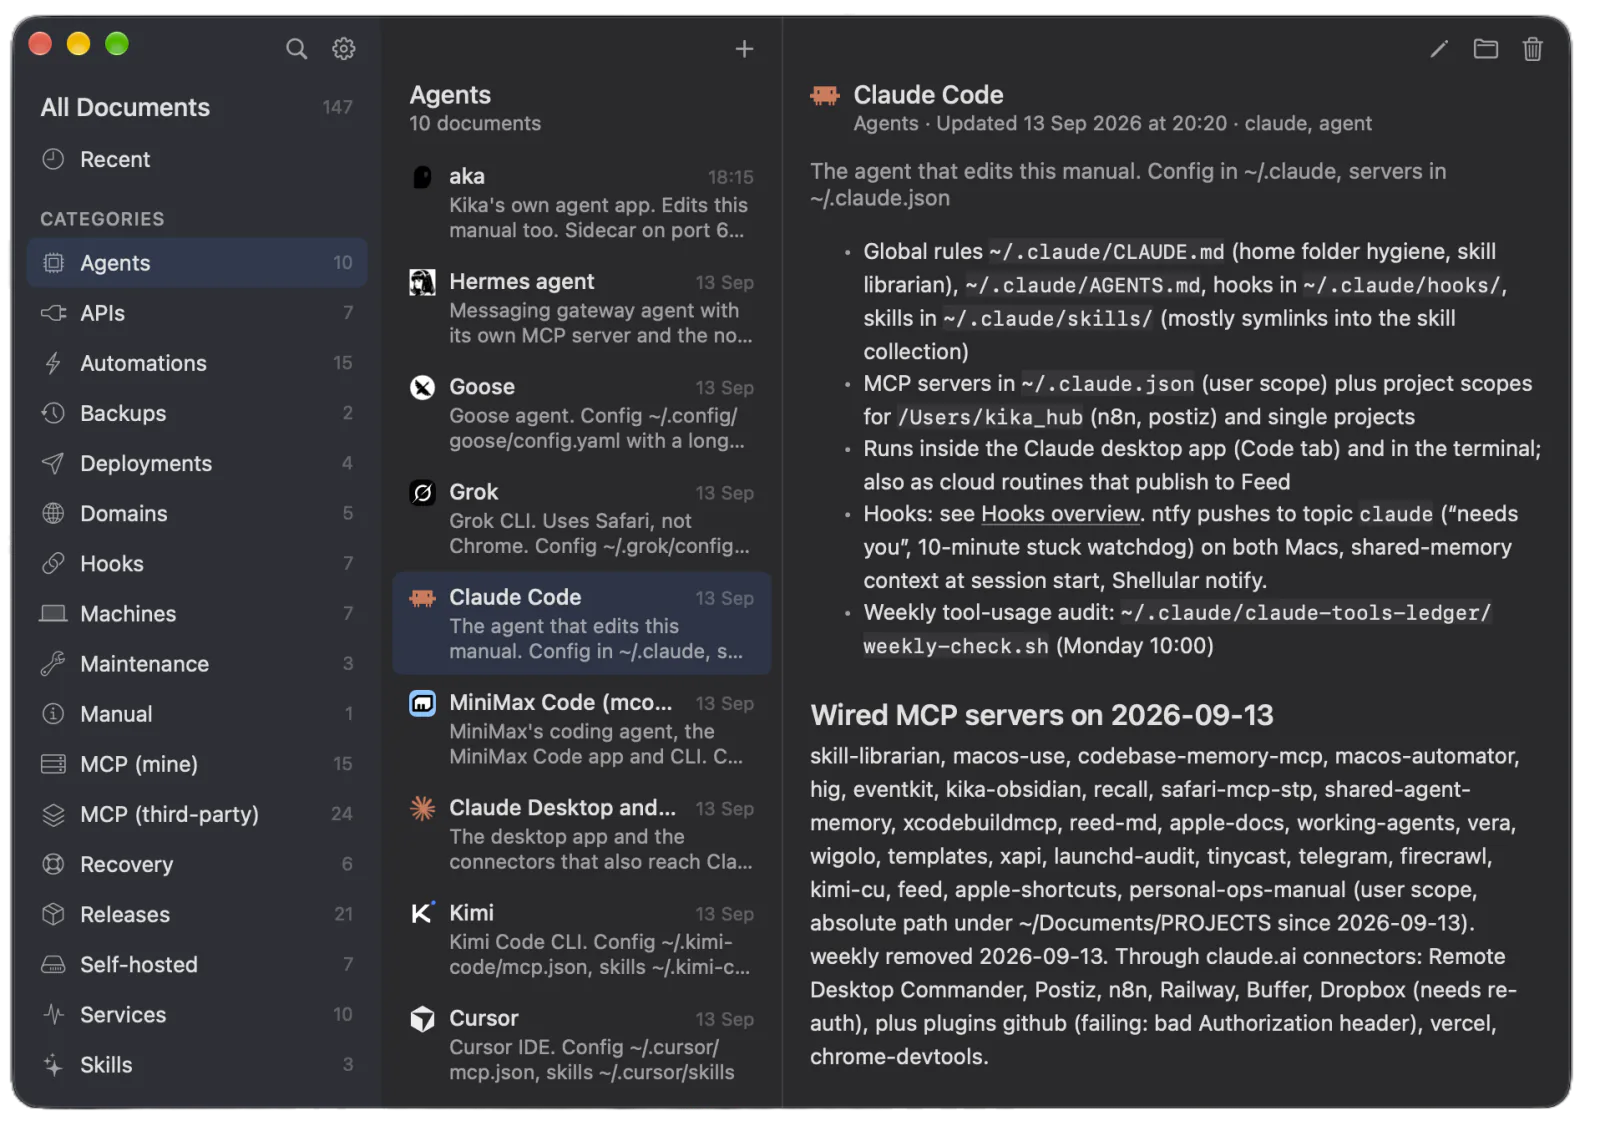This screenshot has height=1121, width=1600.
Task: Open the Goose document
Action: (x=582, y=413)
